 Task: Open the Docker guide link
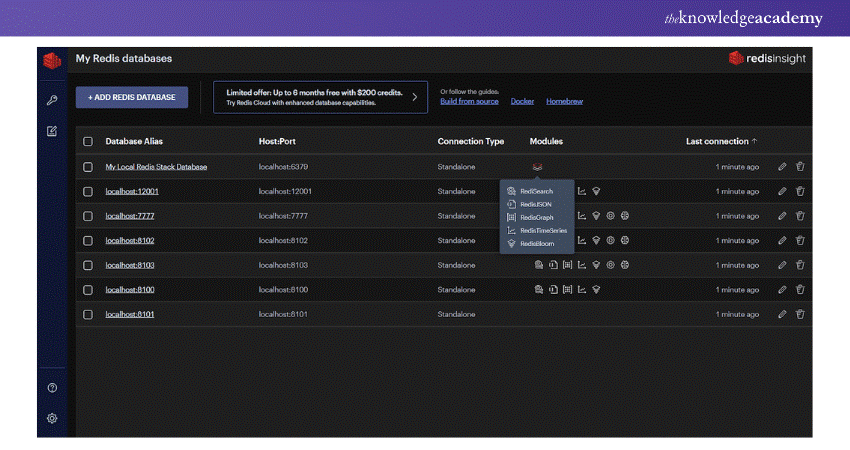click(x=522, y=101)
